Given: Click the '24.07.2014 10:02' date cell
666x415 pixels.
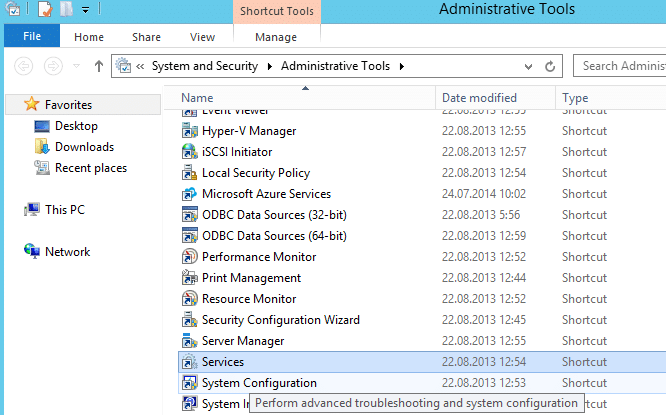Looking at the screenshot, I should click(484, 194).
